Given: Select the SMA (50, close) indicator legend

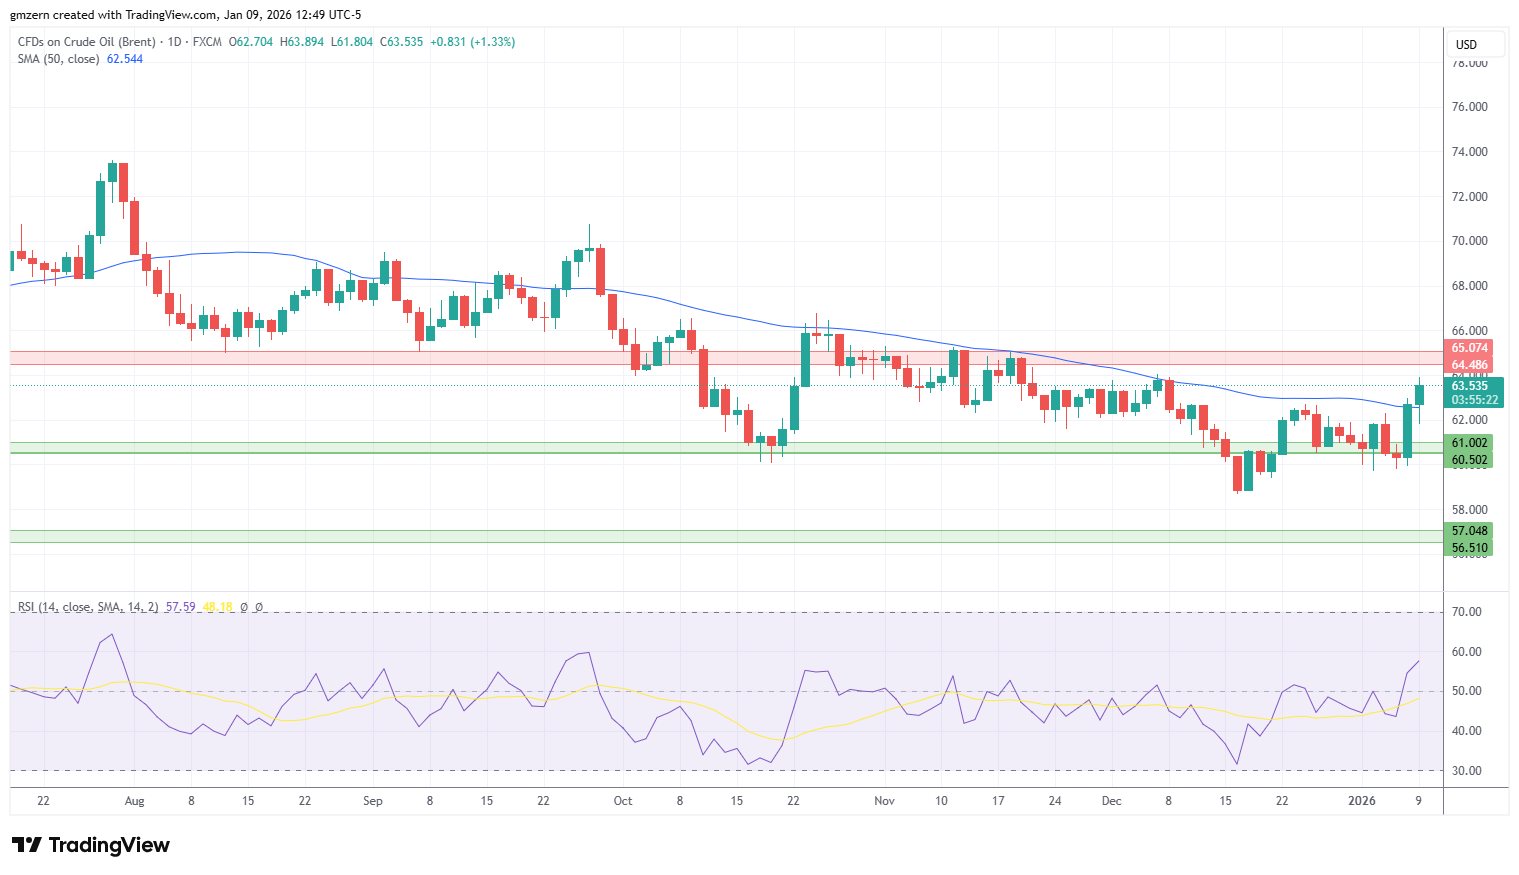Looking at the screenshot, I should [x=59, y=59].
